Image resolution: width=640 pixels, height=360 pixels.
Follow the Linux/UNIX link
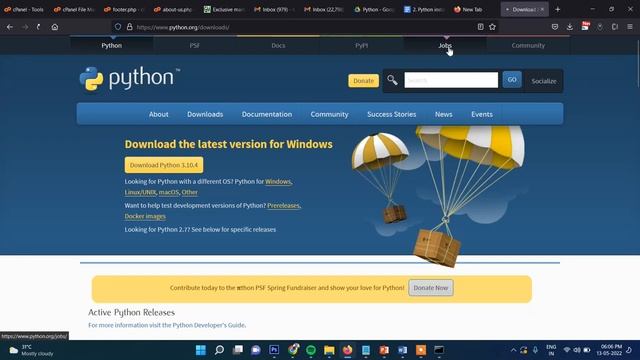click(x=140, y=192)
